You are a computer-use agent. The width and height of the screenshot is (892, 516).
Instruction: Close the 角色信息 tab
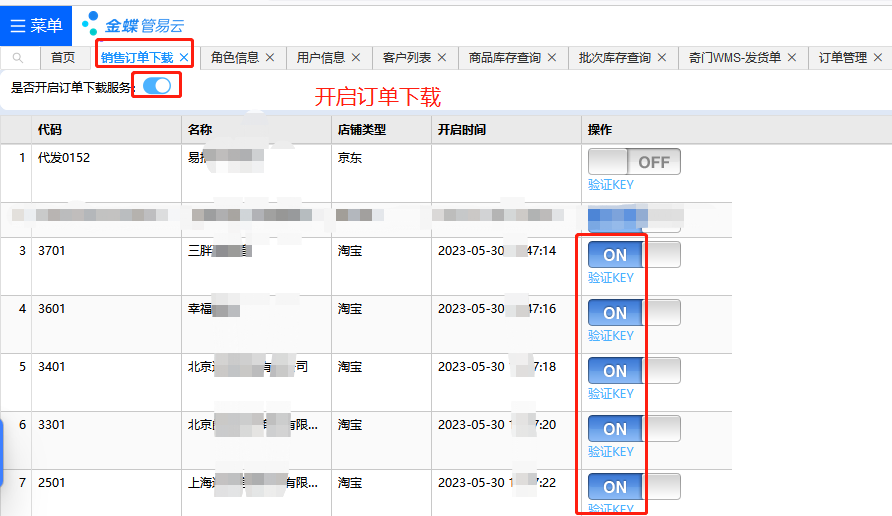269,58
